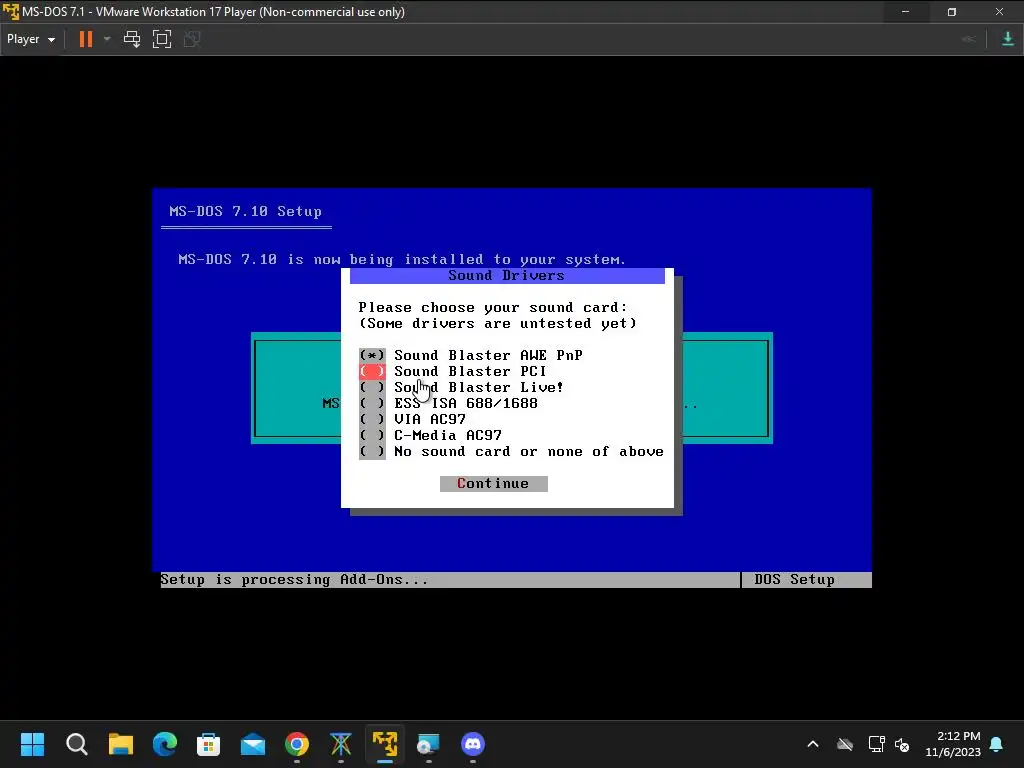Image resolution: width=1024 pixels, height=768 pixels.
Task: Open File Explorer from taskbar
Action: [x=121, y=744]
